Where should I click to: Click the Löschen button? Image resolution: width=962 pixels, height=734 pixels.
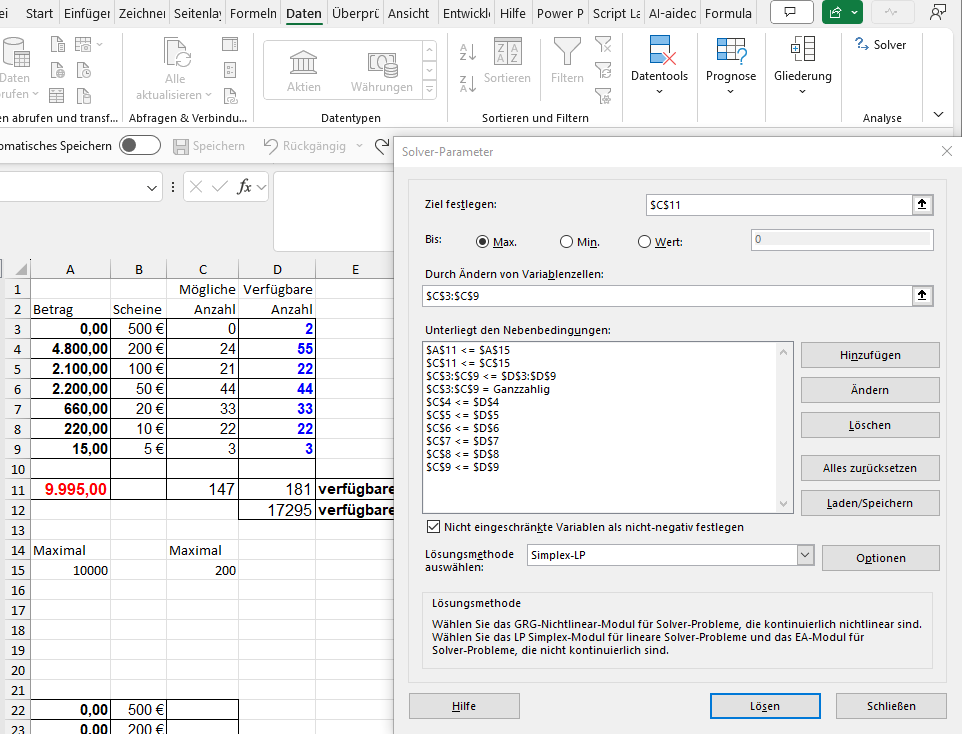click(x=870, y=425)
